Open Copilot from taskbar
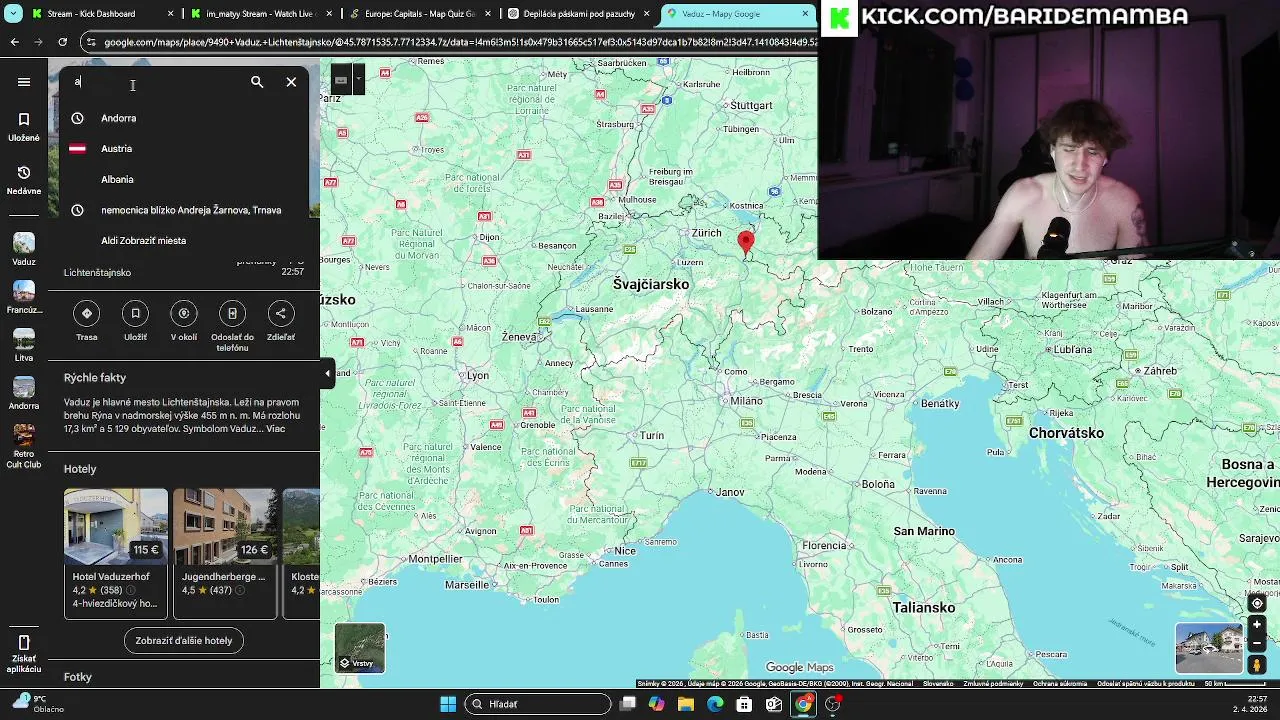1280x720 pixels. click(x=656, y=704)
